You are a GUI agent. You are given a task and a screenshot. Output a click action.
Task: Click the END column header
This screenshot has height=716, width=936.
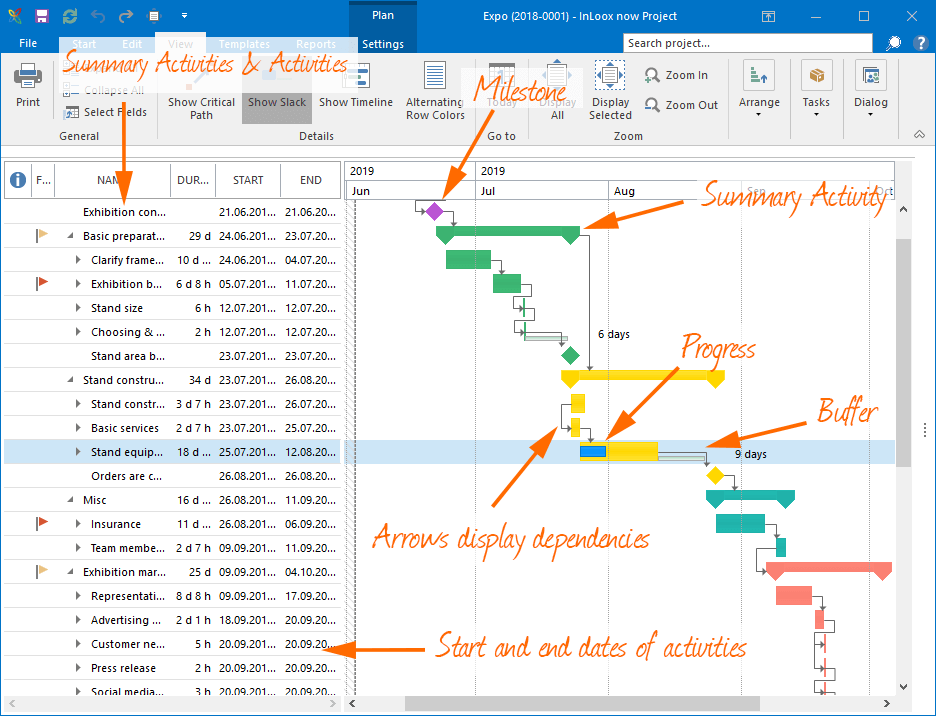[x=310, y=180]
